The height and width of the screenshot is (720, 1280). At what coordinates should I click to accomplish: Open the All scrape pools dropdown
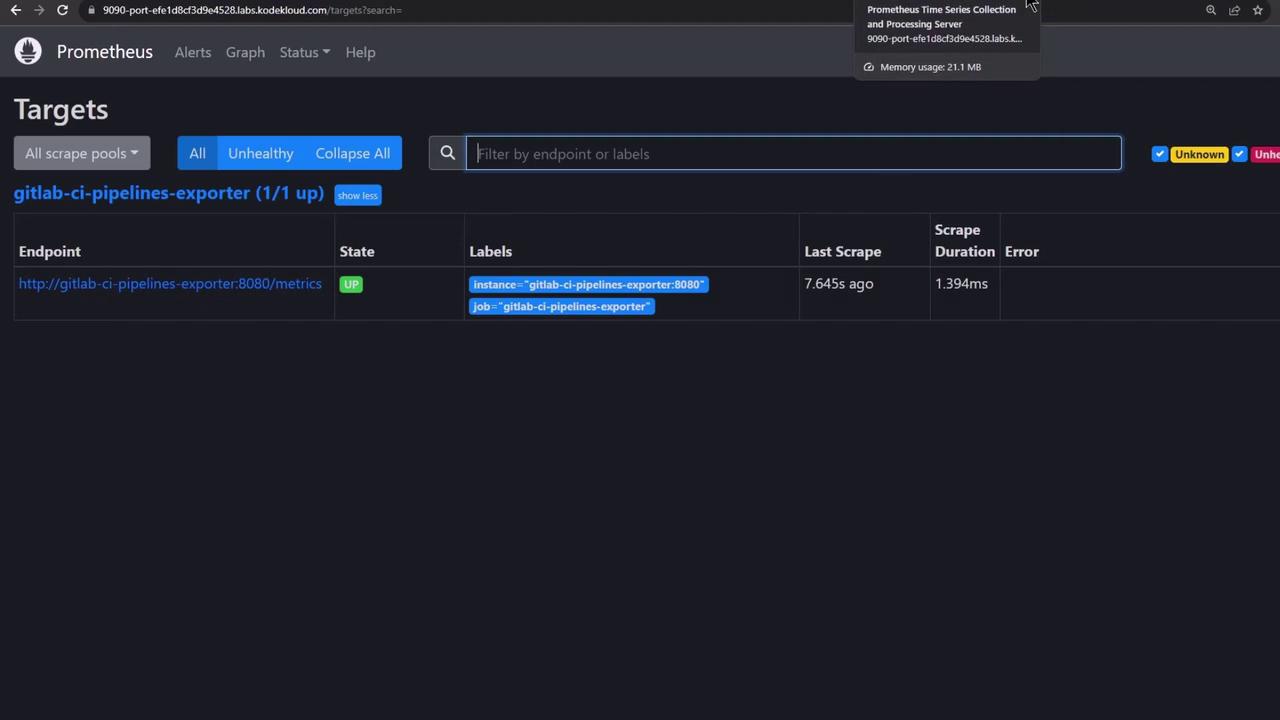81,153
